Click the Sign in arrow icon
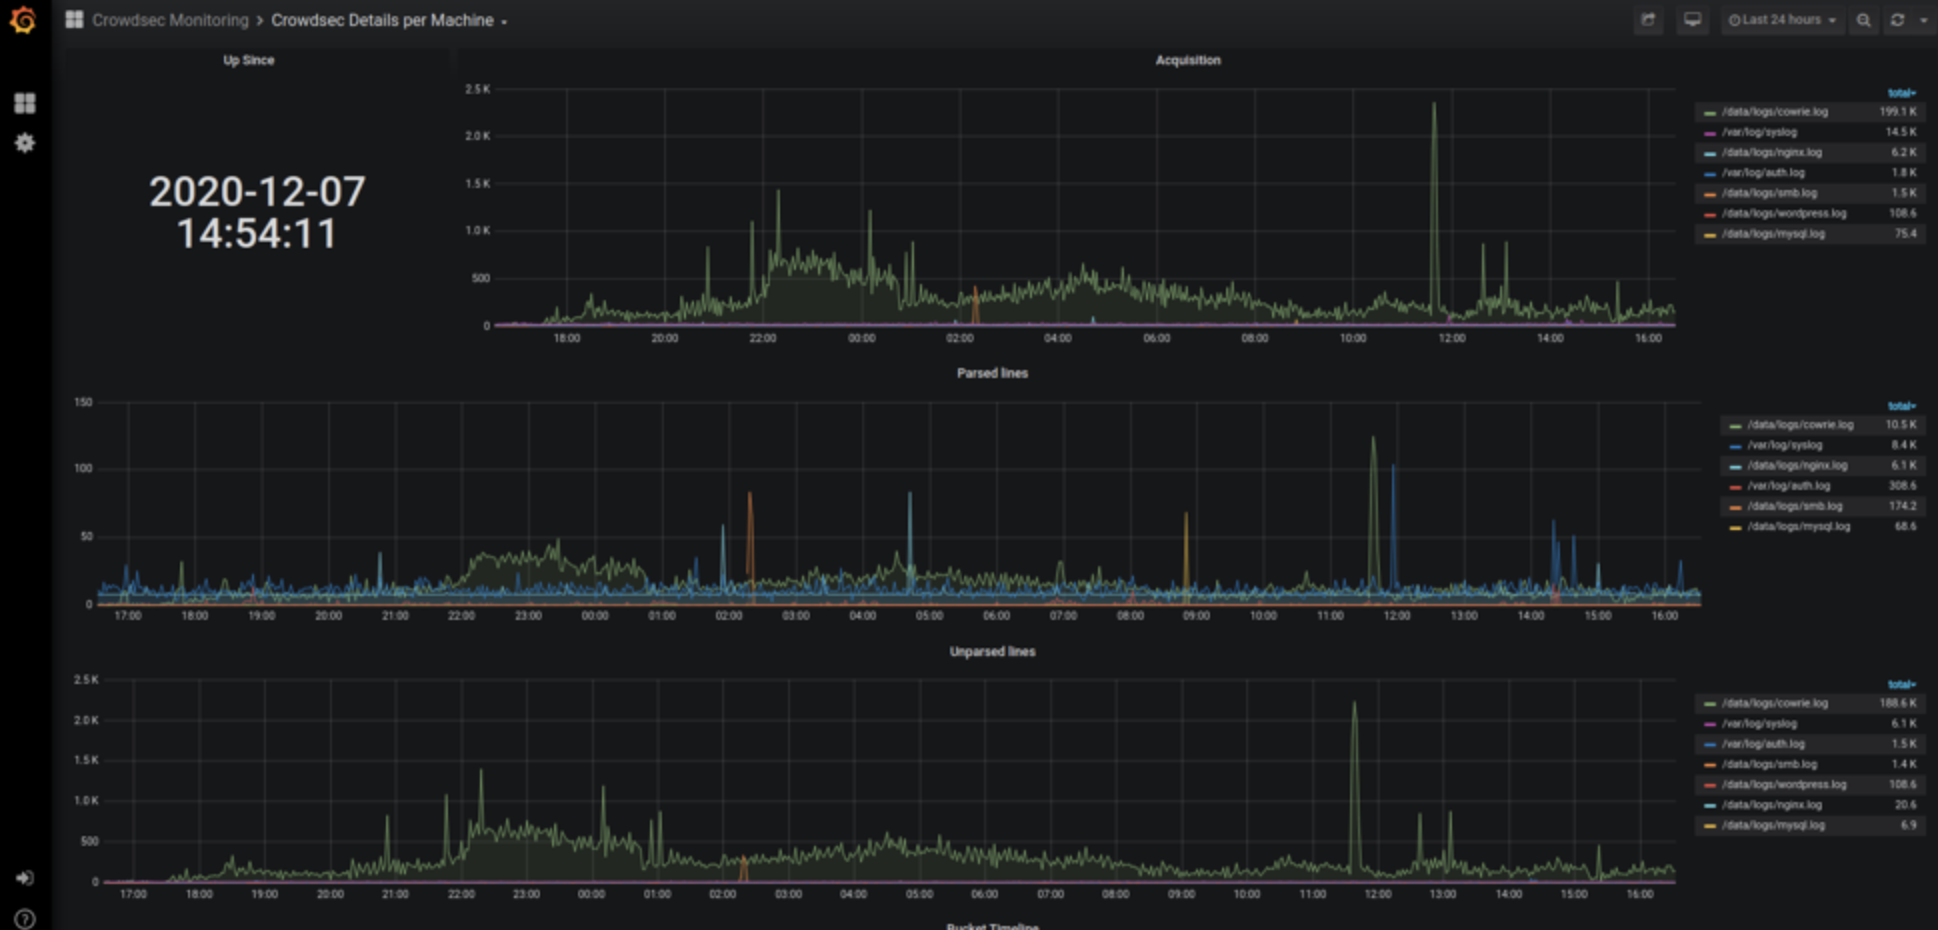Image resolution: width=1938 pixels, height=930 pixels. 25,878
